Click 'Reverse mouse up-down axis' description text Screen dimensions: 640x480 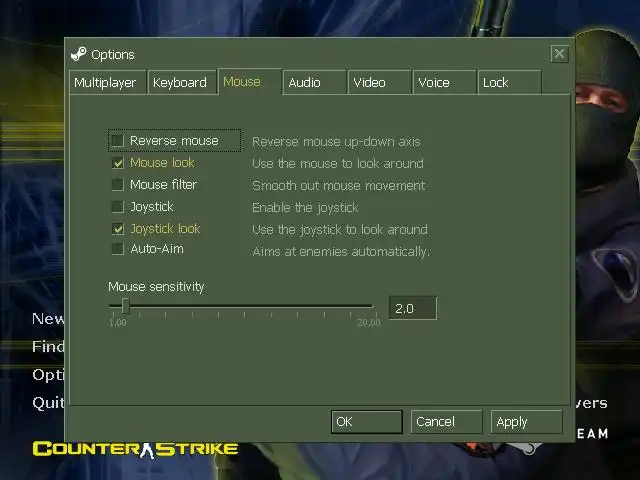pyautogui.click(x=336, y=142)
